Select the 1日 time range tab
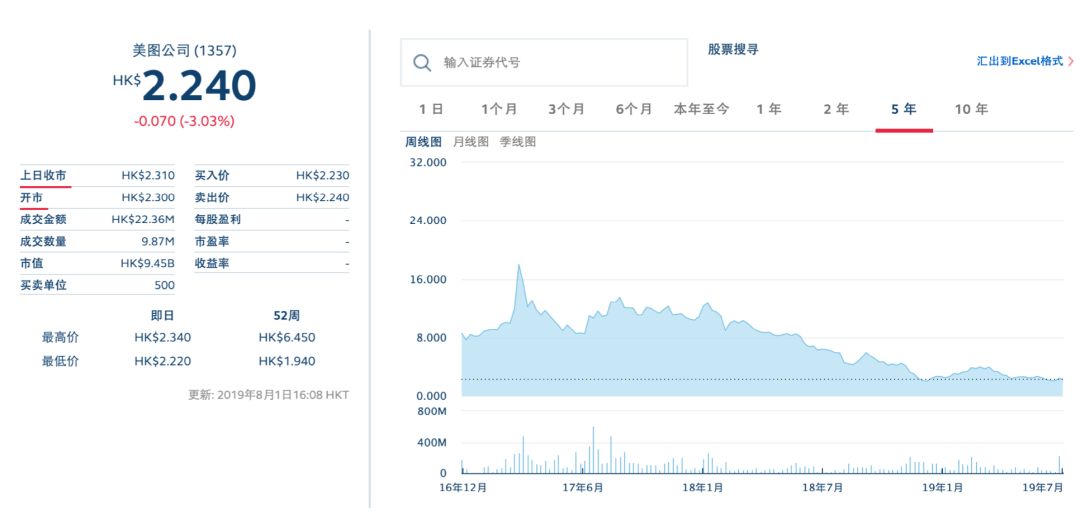This screenshot has height=524, width=1080. [x=431, y=109]
